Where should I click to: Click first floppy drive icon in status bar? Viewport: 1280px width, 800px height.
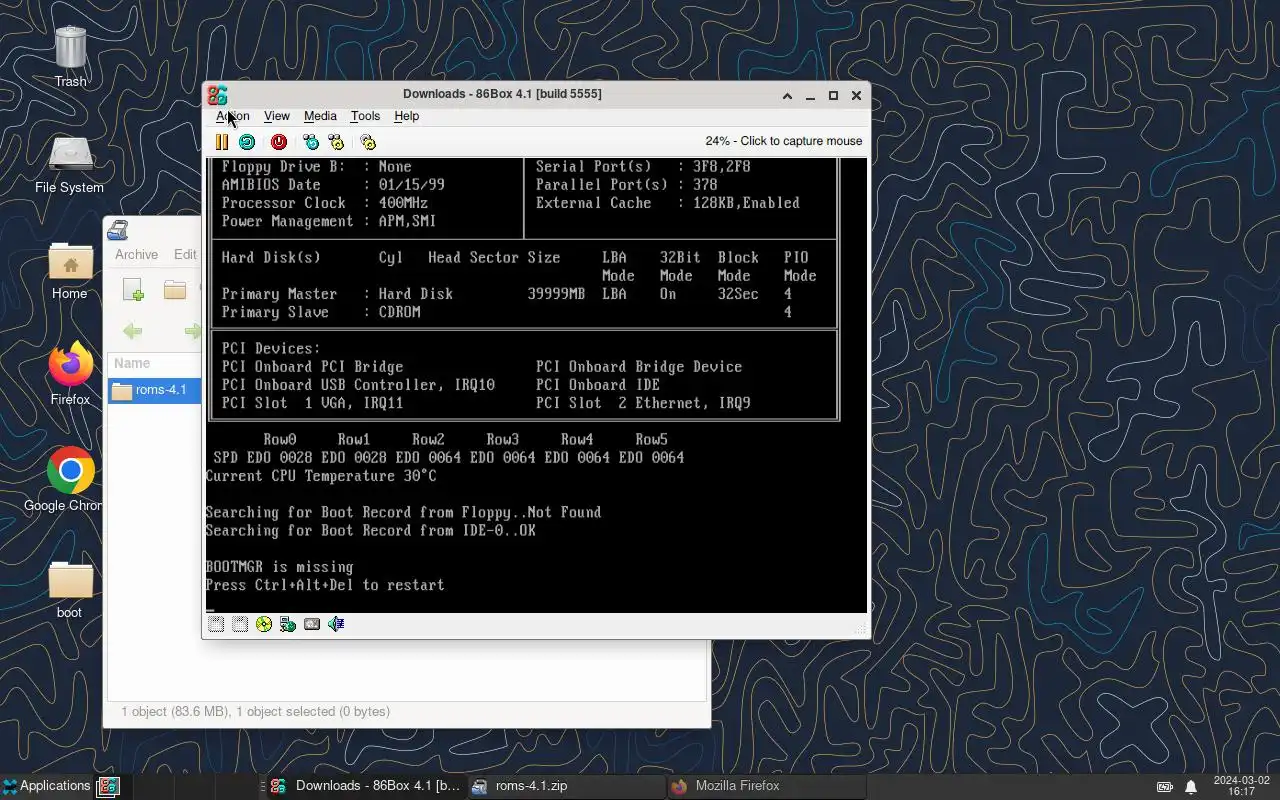coord(216,624)
